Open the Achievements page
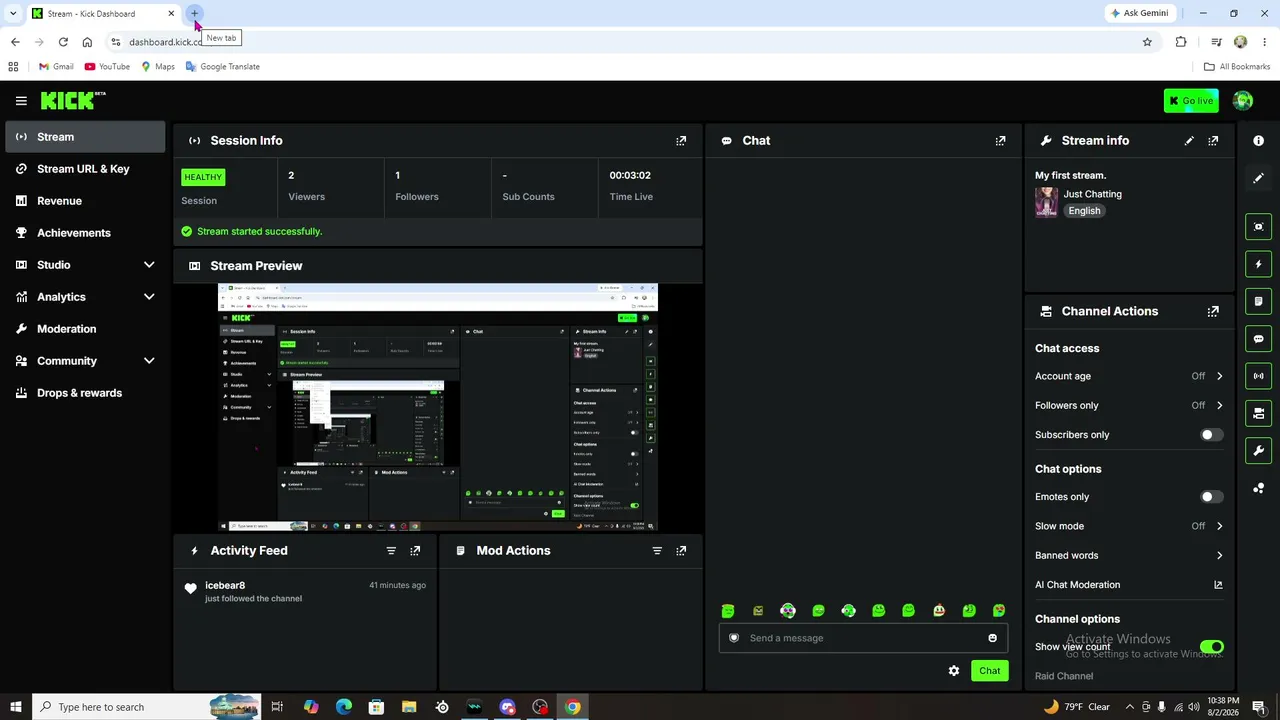 tap(85, 233)
